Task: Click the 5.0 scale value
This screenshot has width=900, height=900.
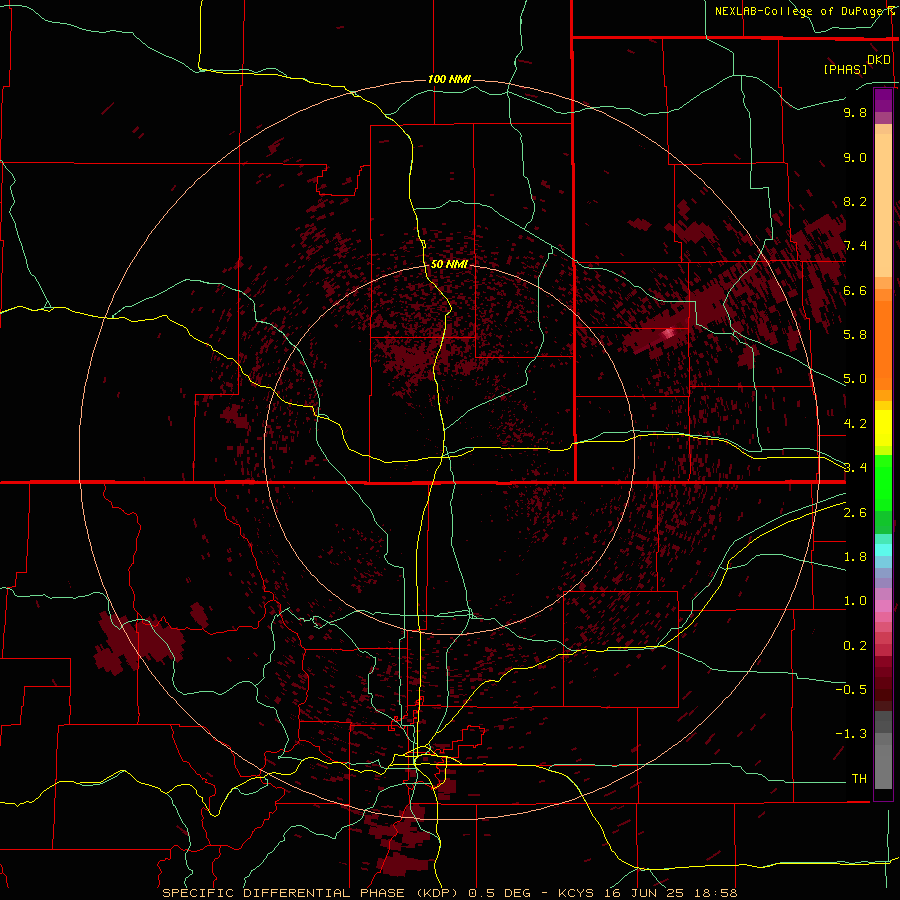Action: [855, 379]
